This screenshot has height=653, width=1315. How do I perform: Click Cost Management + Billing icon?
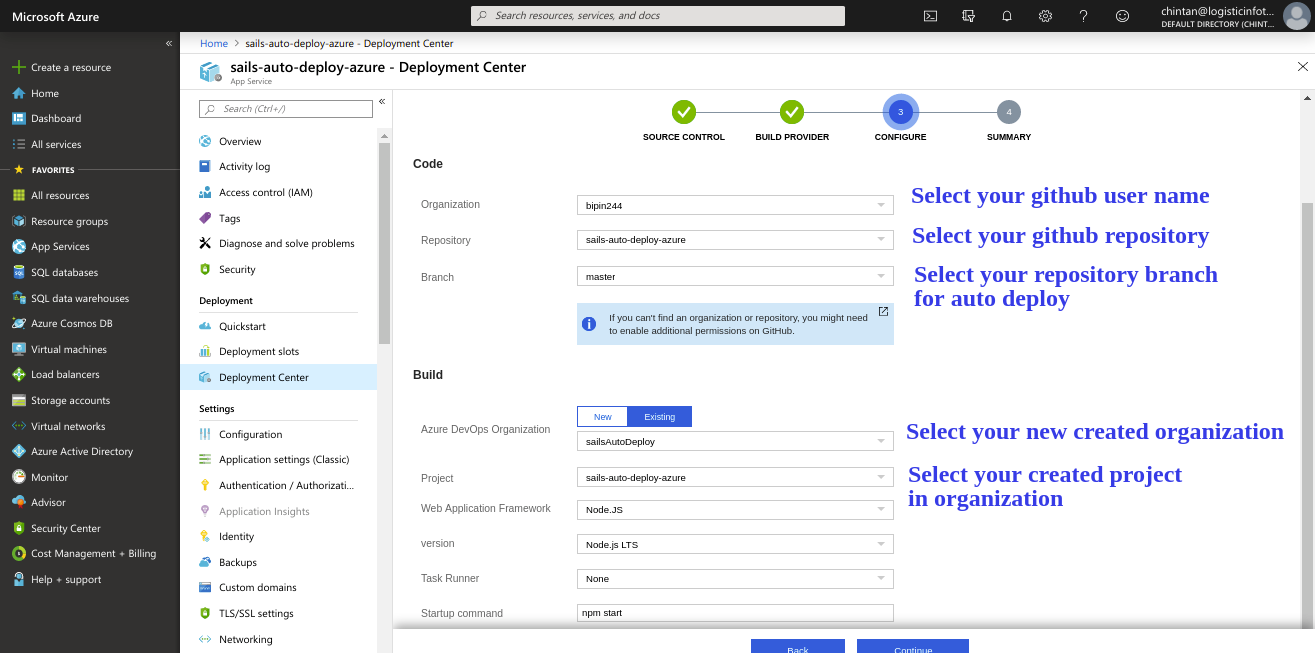(18, 553)
